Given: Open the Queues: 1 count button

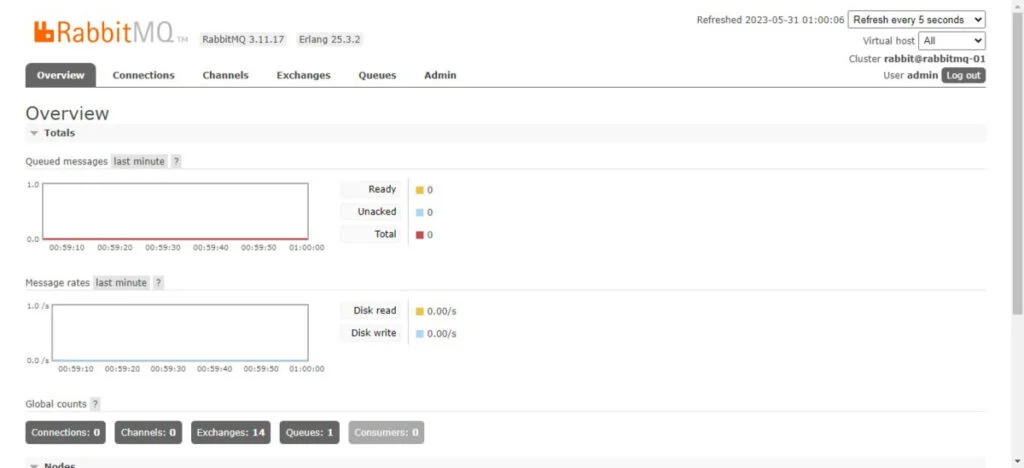Looking at the screenshot, I should (310, 432).
